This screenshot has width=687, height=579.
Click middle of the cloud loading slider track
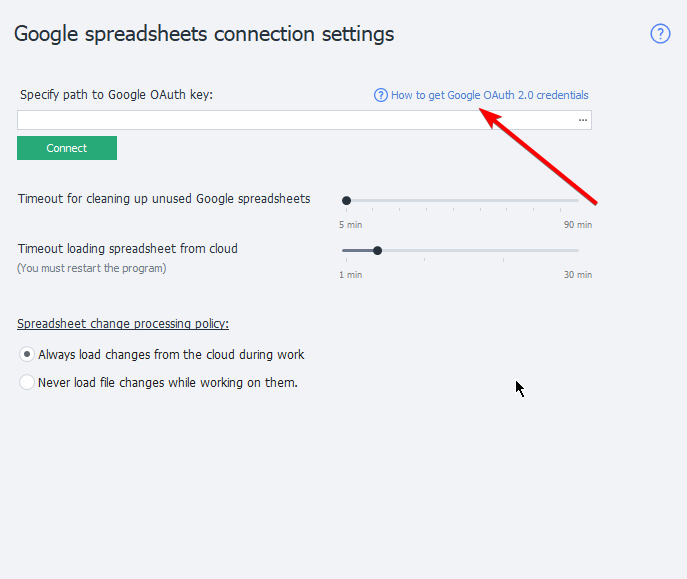click(x=460, y=251)
